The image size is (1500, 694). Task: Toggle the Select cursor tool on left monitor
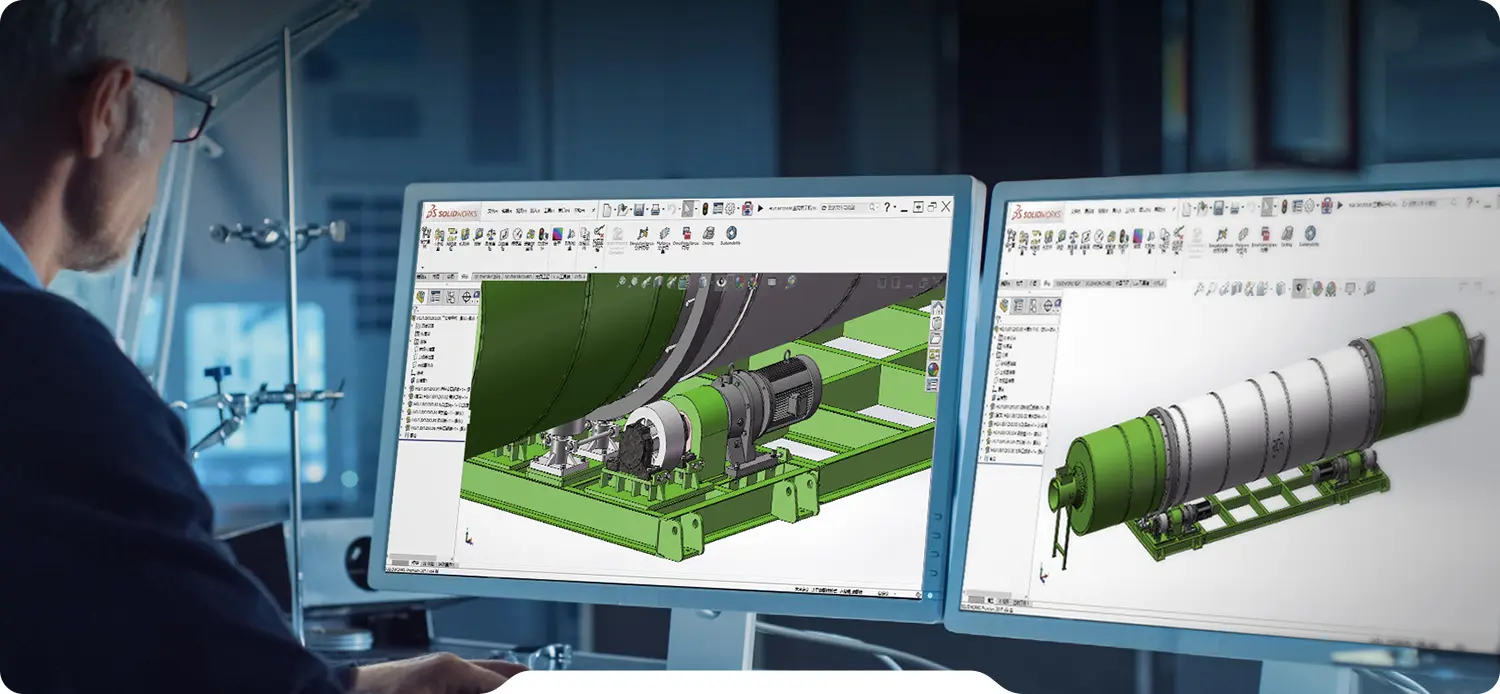click(x=688, y=209)
